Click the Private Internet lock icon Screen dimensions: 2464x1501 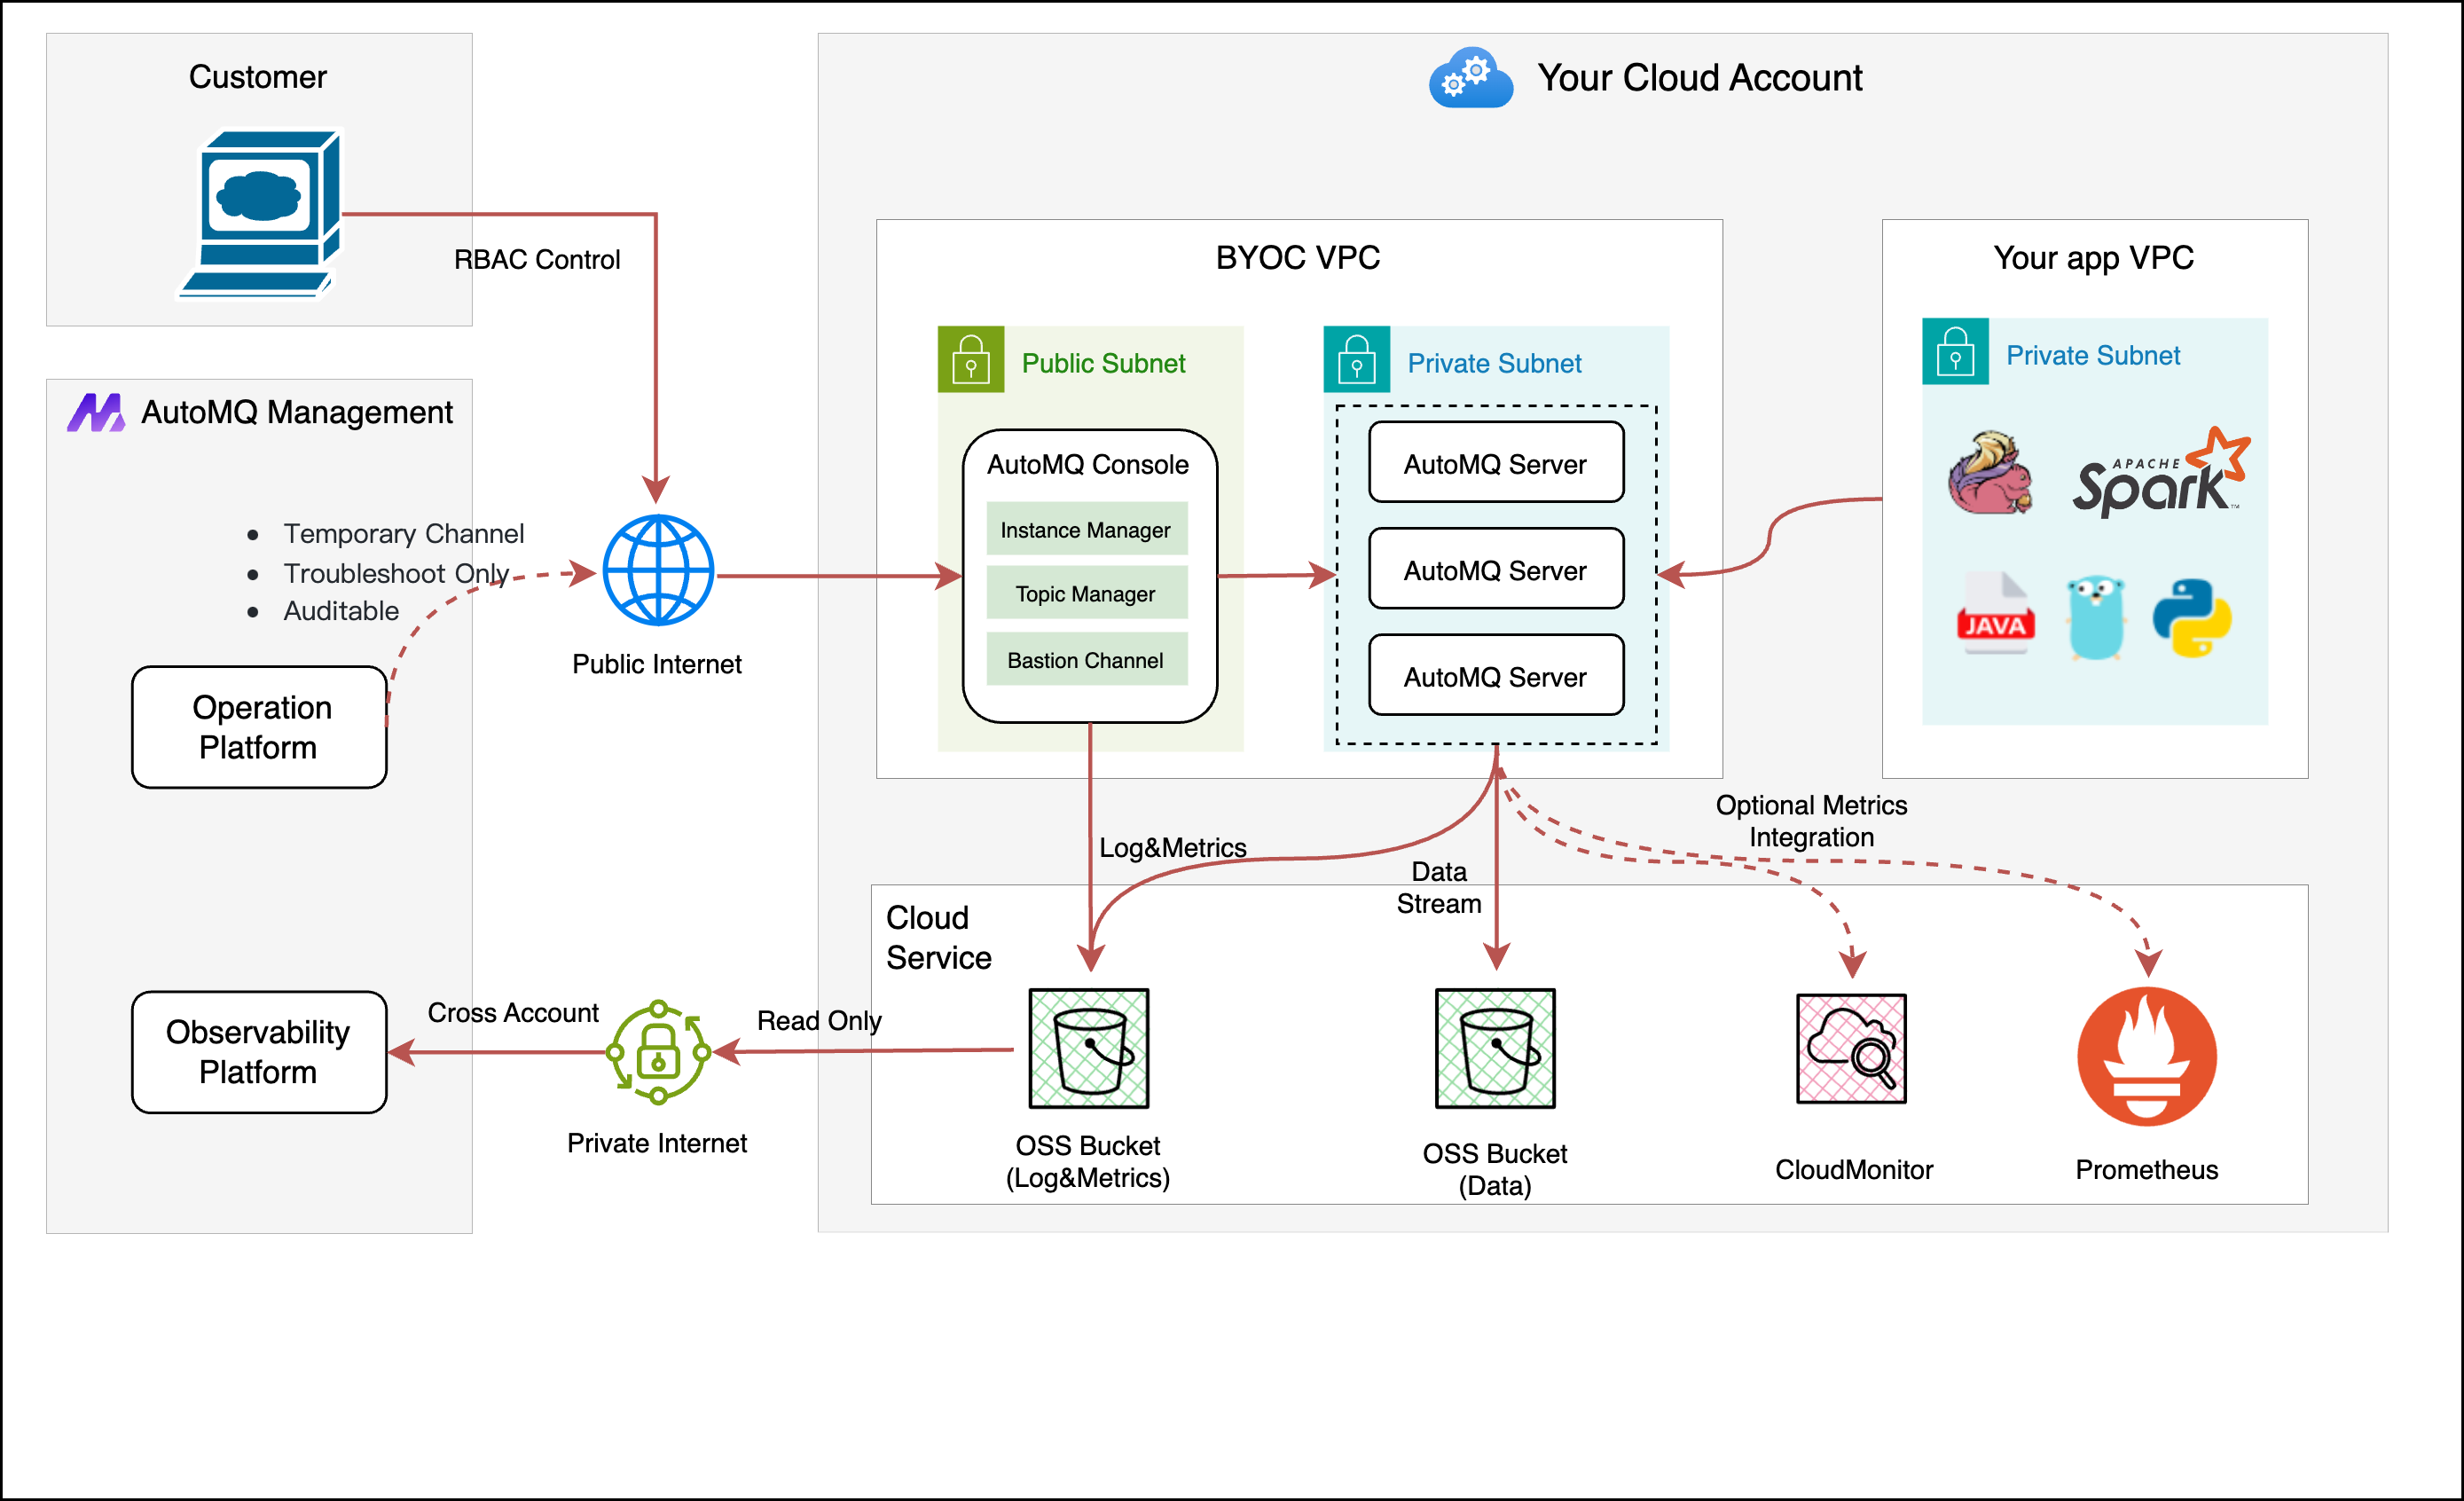(x=658, y=1052)
